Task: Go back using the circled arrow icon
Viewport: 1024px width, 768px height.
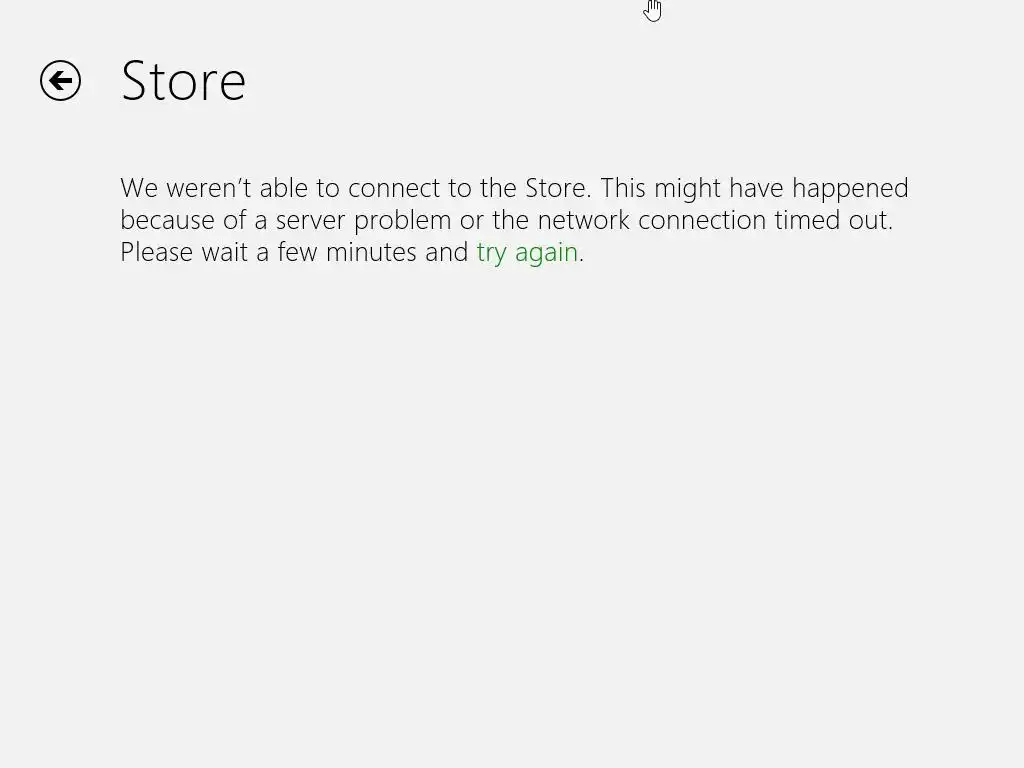Action: click(60, 81)
